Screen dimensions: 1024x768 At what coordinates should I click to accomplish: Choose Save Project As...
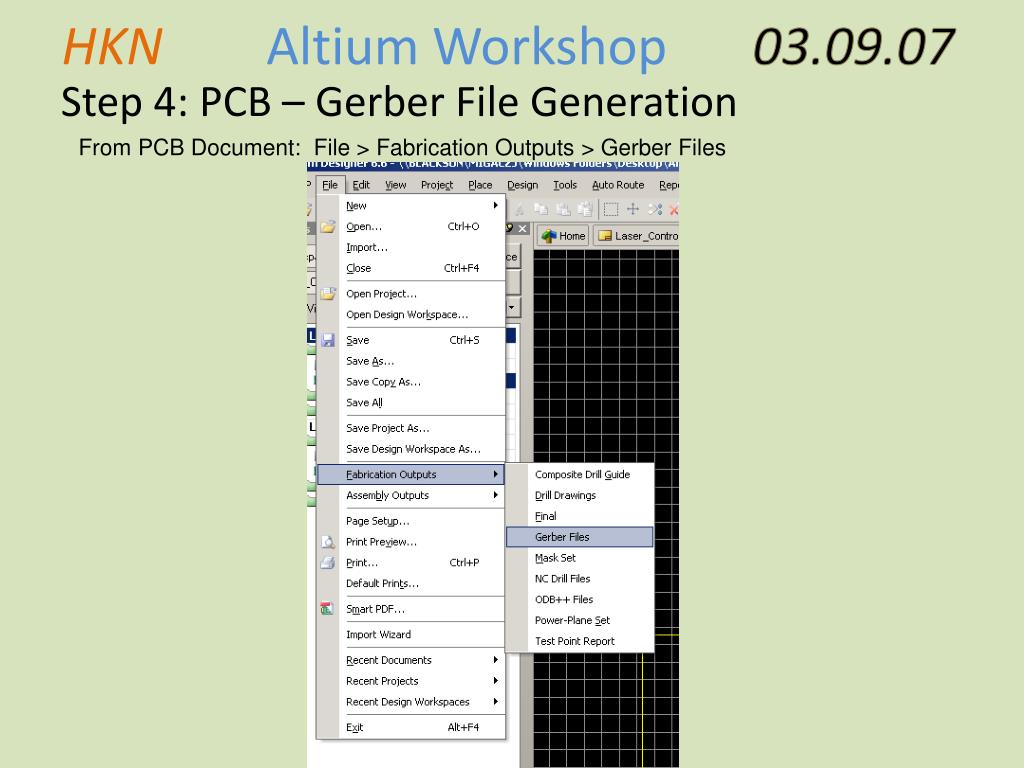pyautogui.click(x=410, y=428)
